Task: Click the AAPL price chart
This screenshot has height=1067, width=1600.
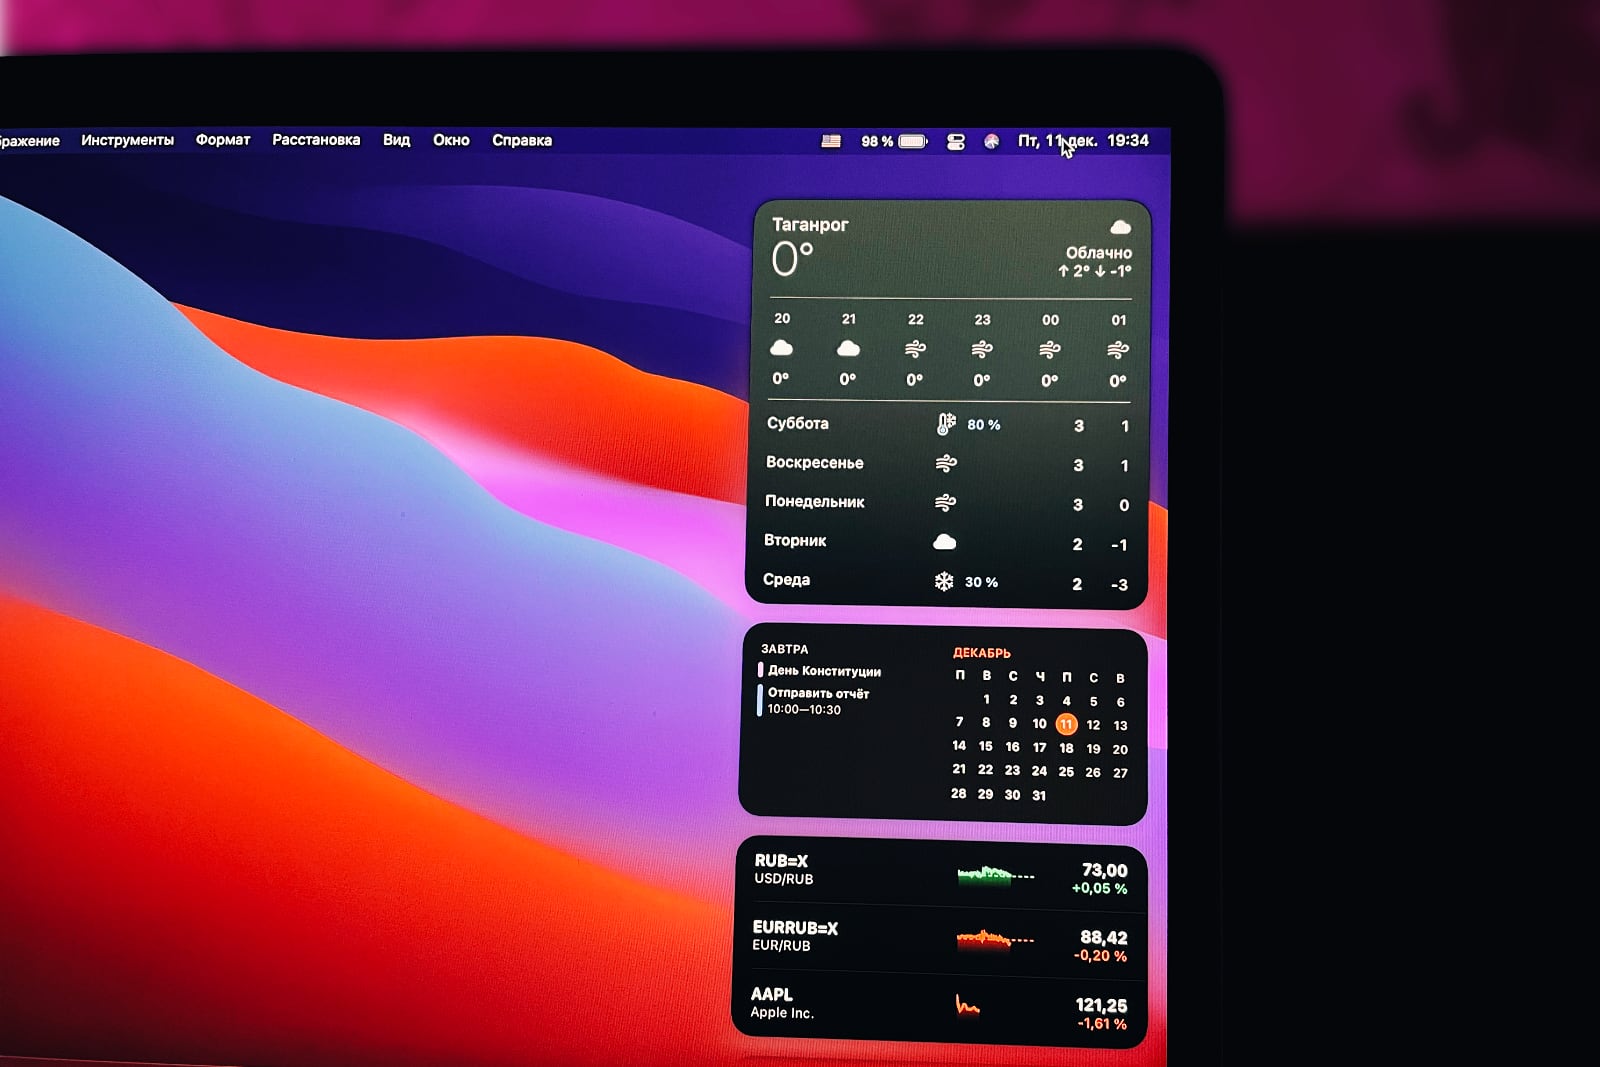Action: [x=967, y=1004]
